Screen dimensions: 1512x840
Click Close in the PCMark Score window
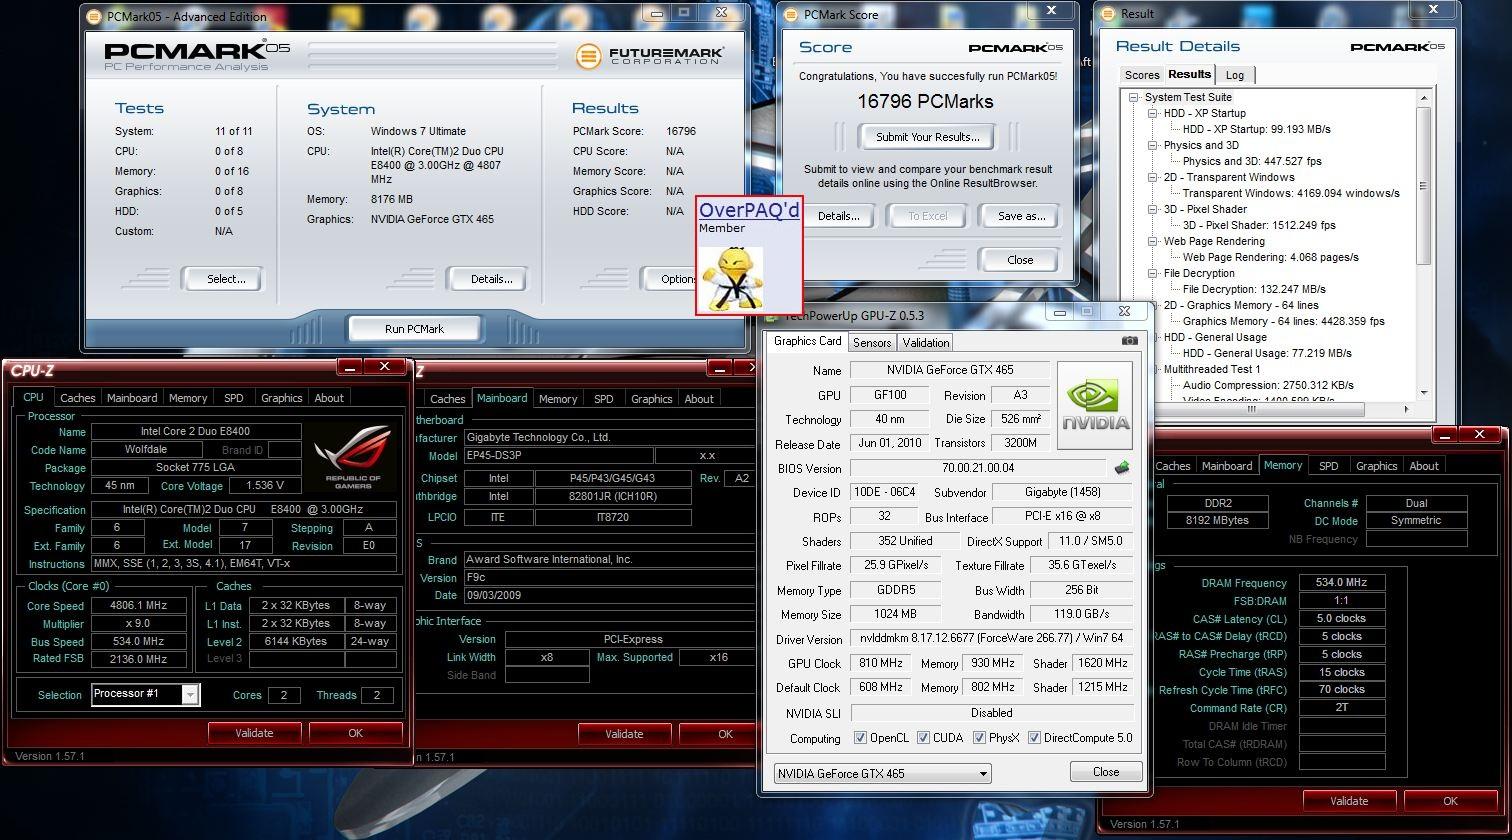(x=1020, y=260)
